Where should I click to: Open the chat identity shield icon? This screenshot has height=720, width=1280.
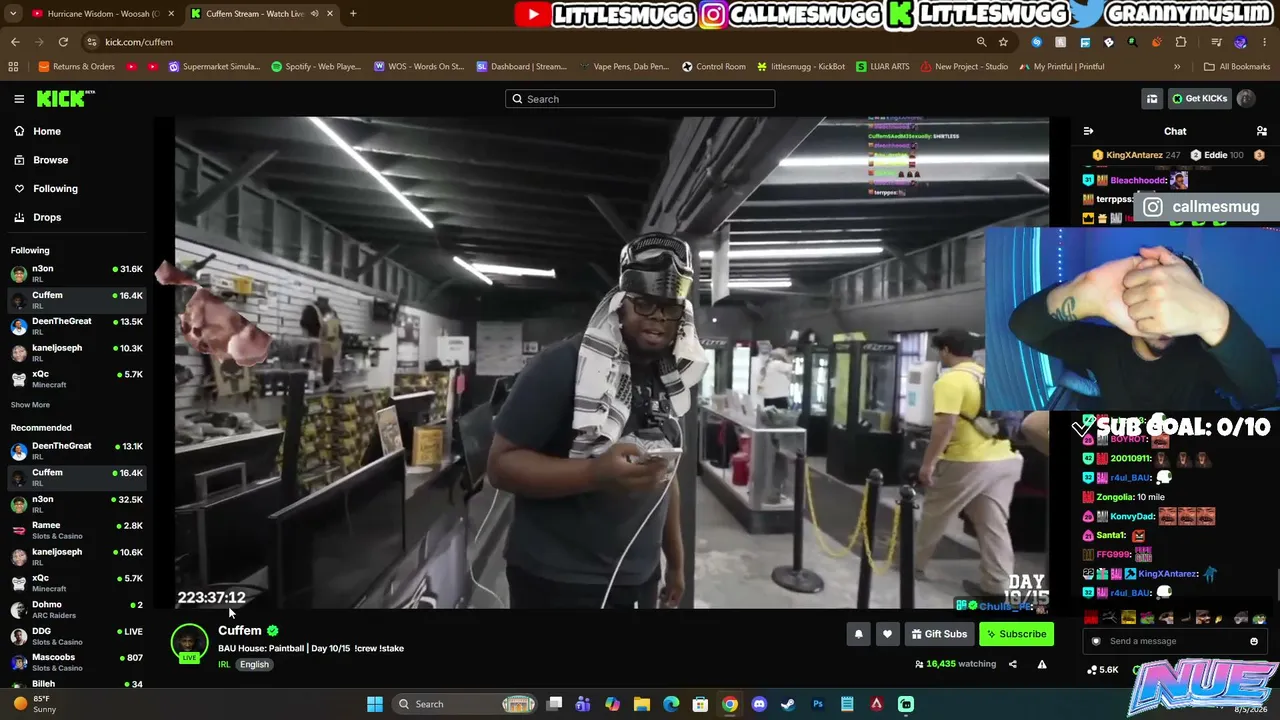point(1096,641)
